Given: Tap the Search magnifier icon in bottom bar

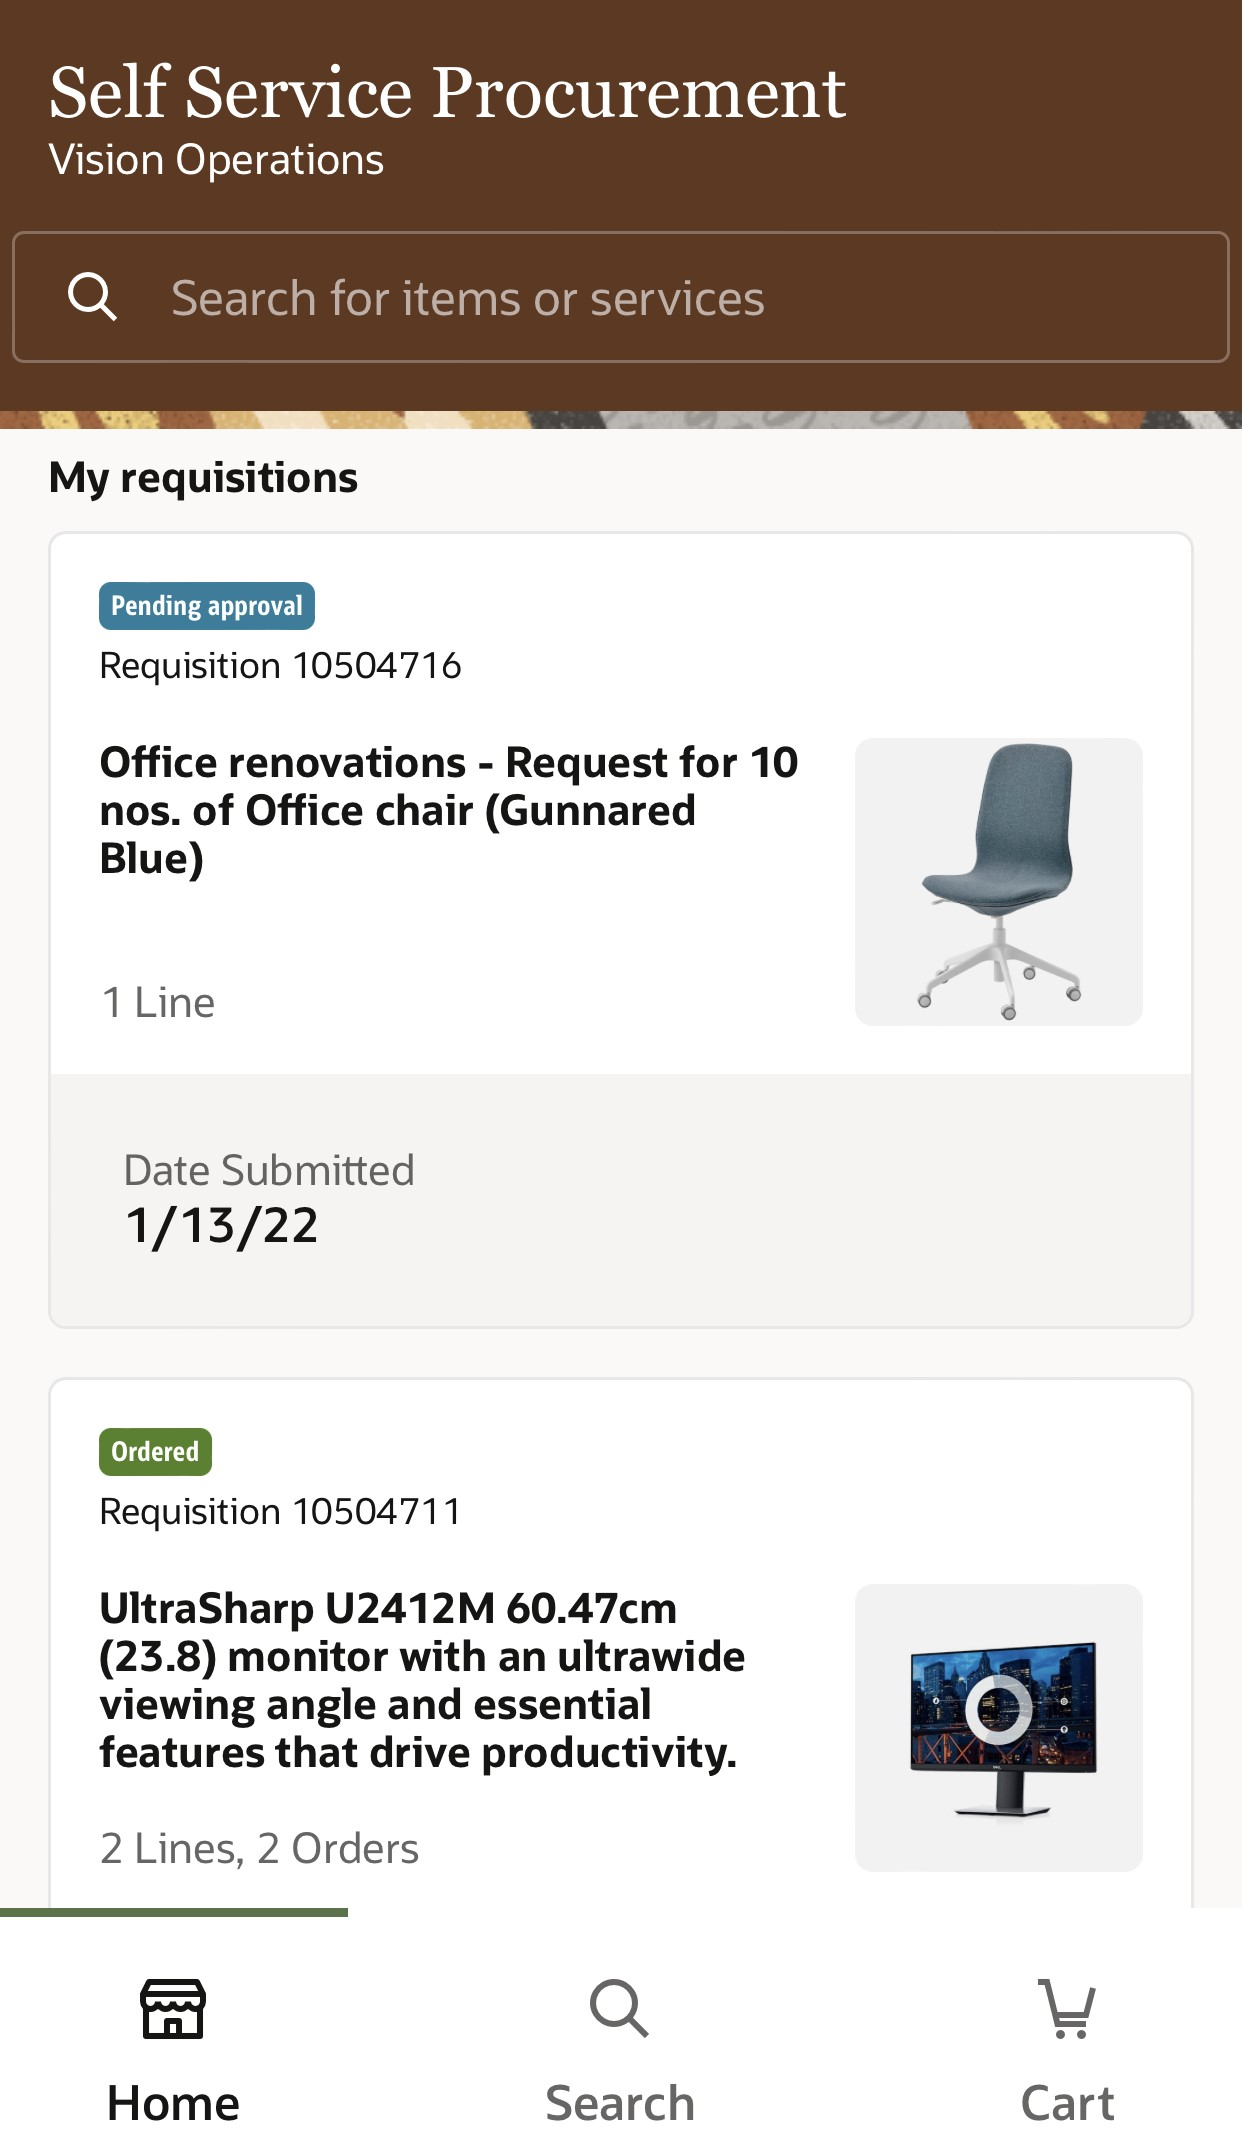Looking at the screenshot, I should click(x=619, y=2008).
